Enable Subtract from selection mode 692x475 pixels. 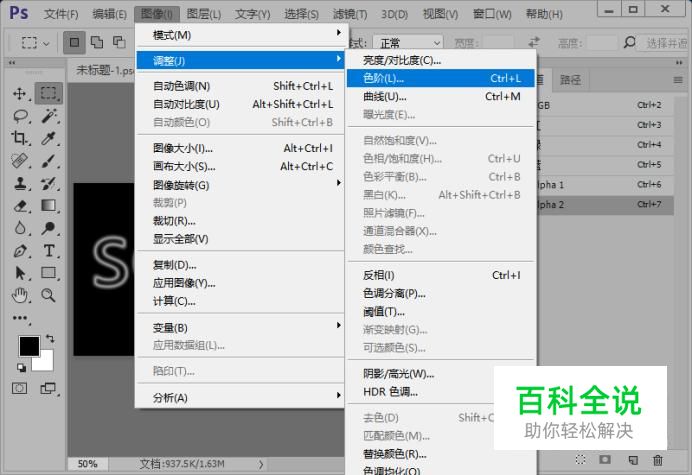click(119, 42)
